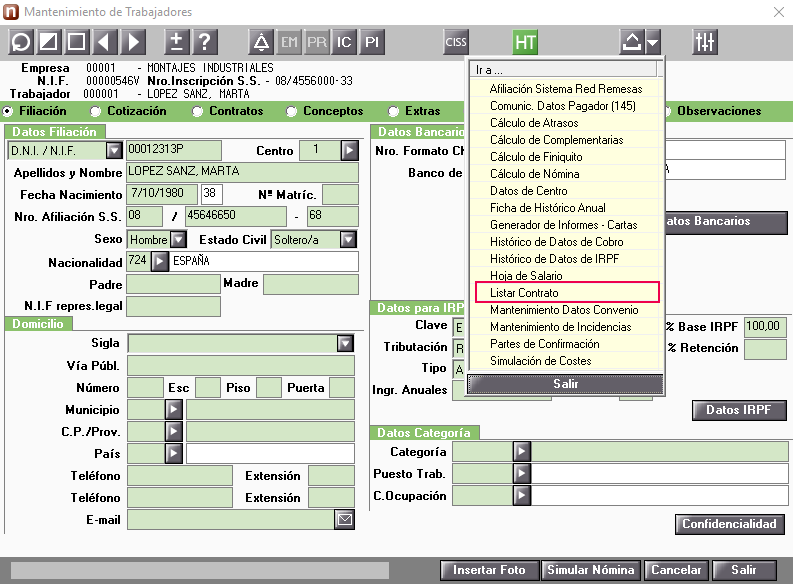
Task: Click the circular refresh arrow toolbar icon
Action: pos(21,42)
